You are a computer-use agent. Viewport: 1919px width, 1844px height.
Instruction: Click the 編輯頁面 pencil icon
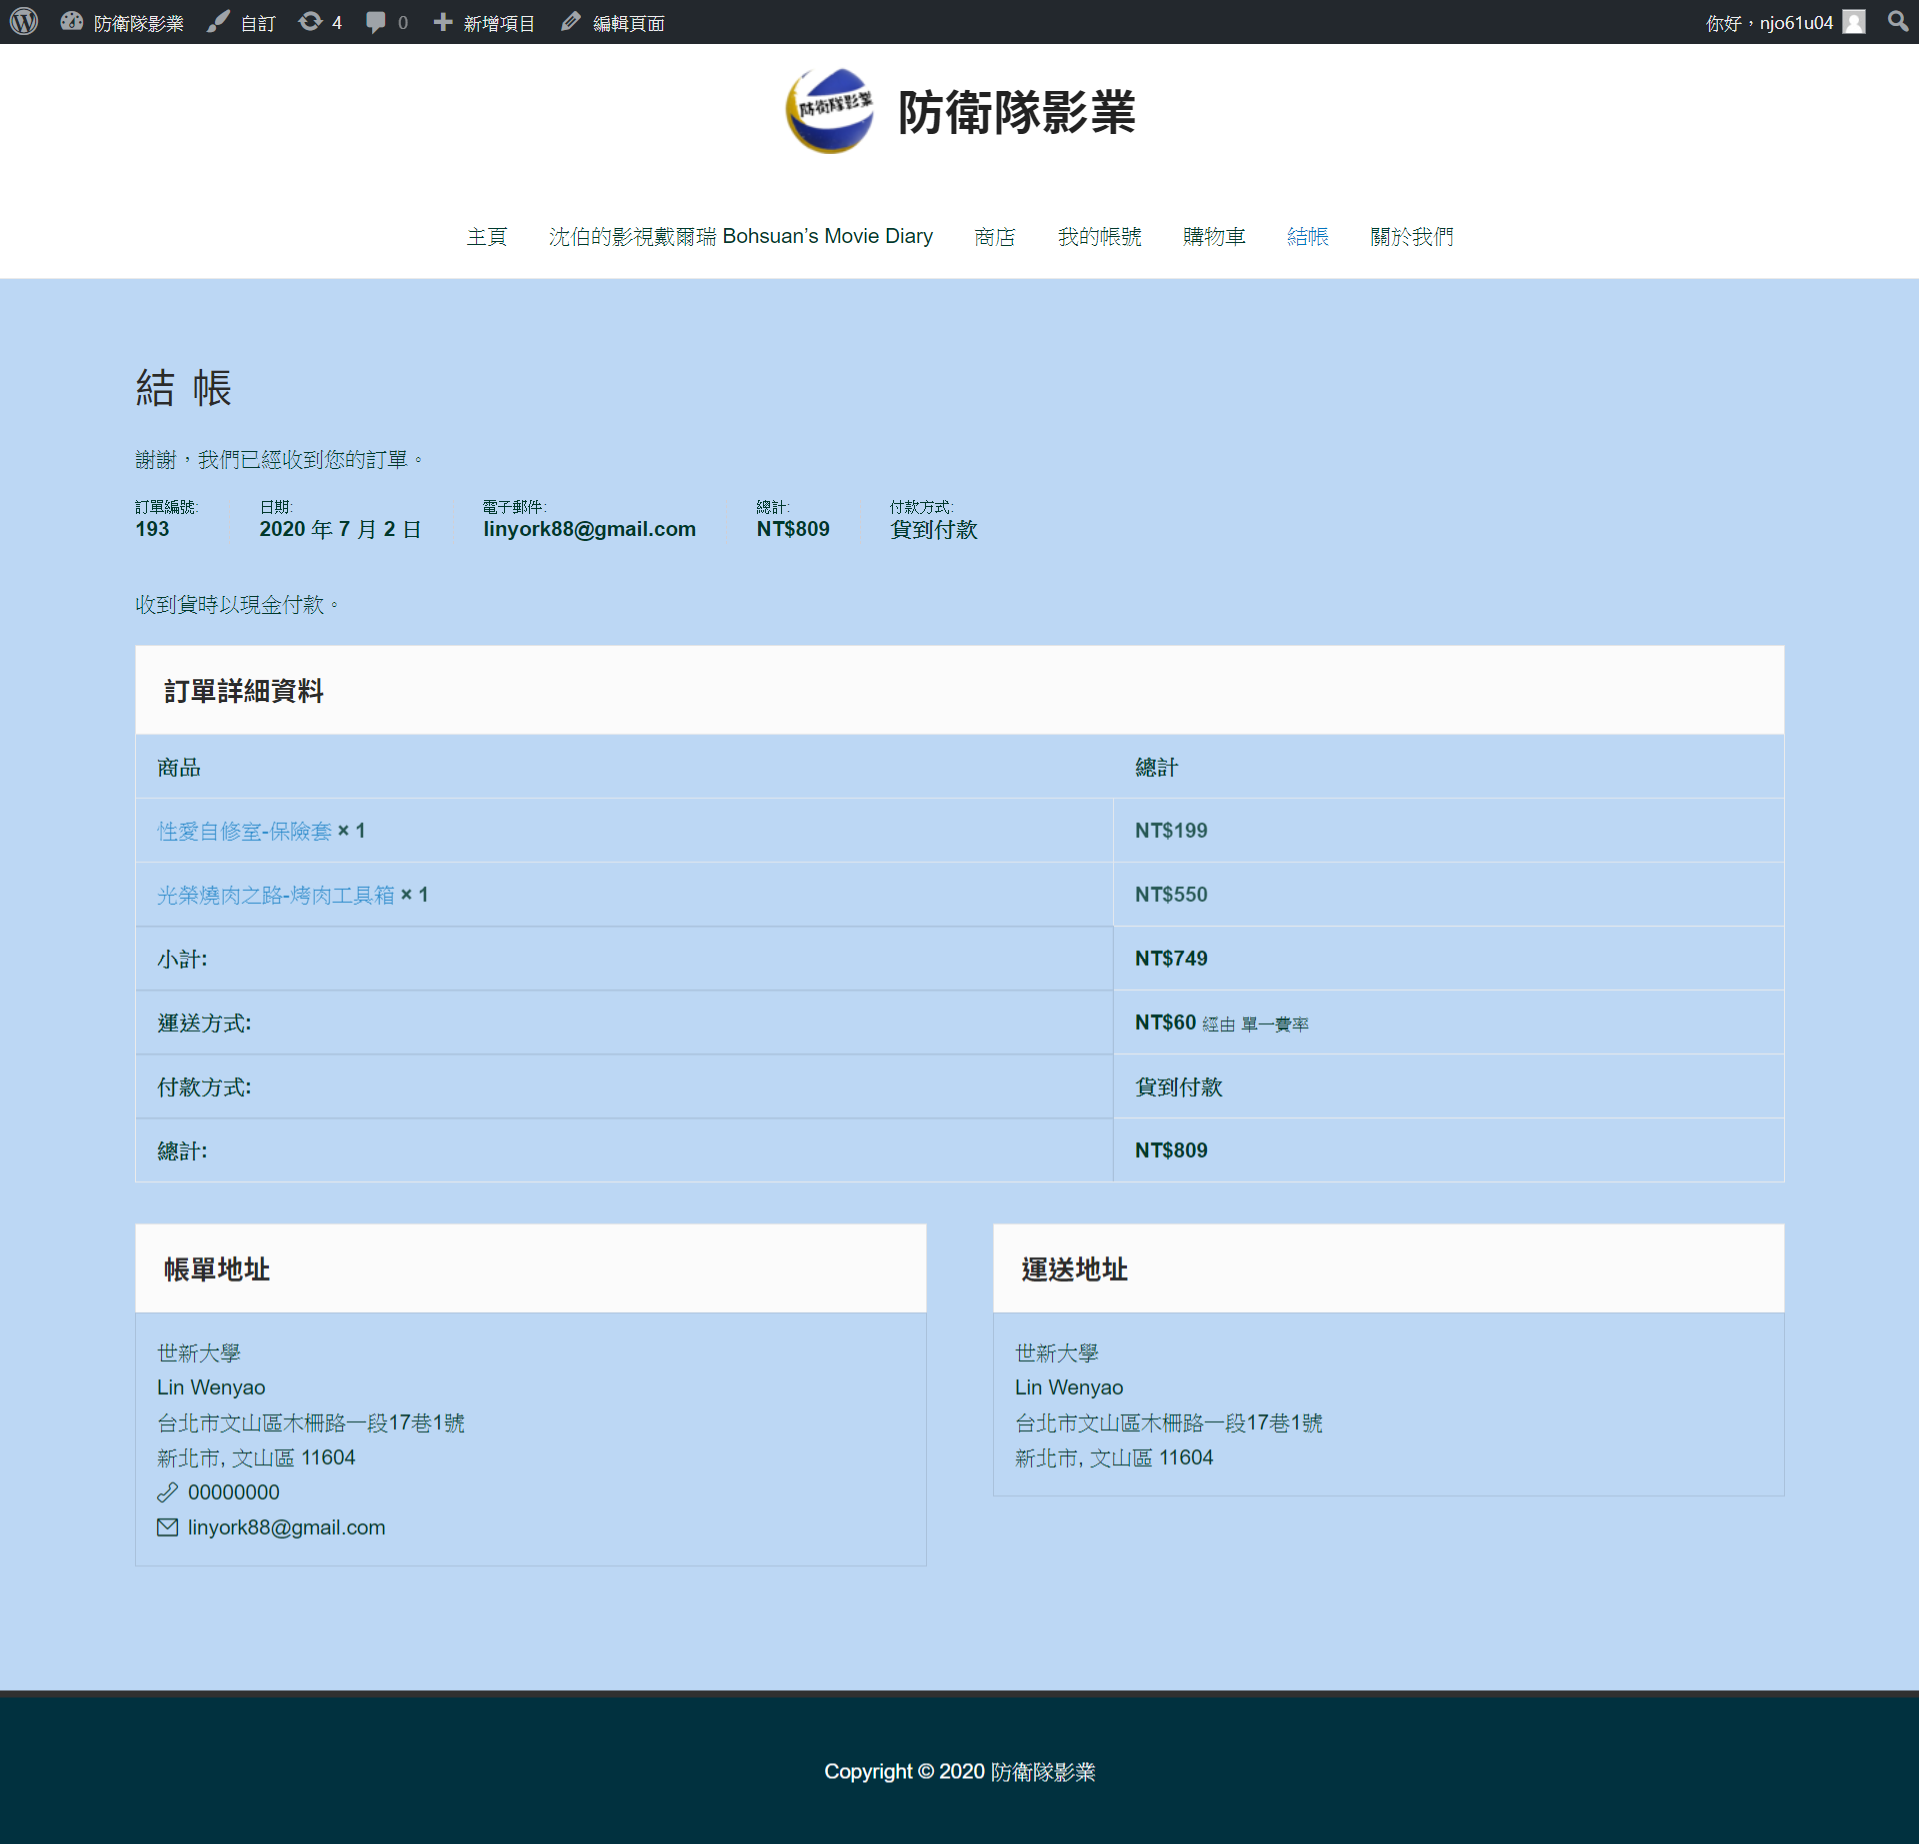click(571, 22)
